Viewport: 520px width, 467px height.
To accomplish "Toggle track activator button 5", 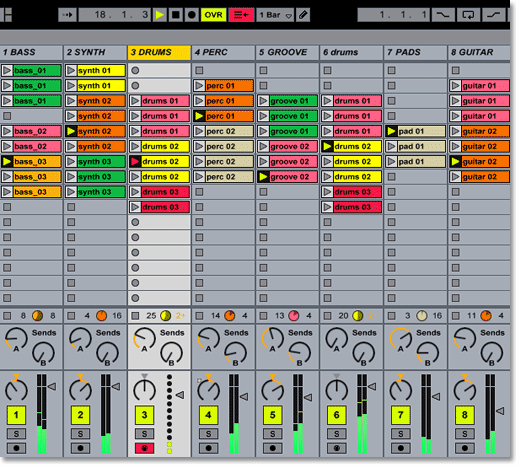I will pos(272,415).
